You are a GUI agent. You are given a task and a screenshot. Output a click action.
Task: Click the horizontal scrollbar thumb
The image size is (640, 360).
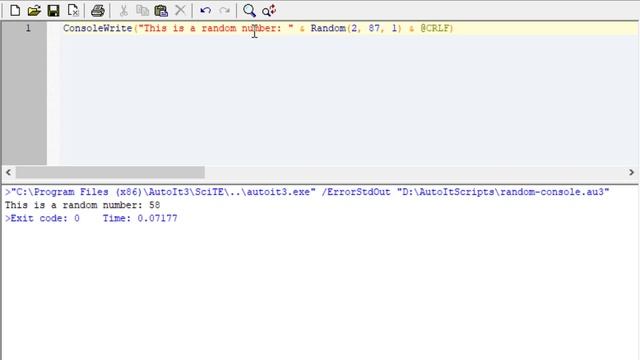(110, 172)
